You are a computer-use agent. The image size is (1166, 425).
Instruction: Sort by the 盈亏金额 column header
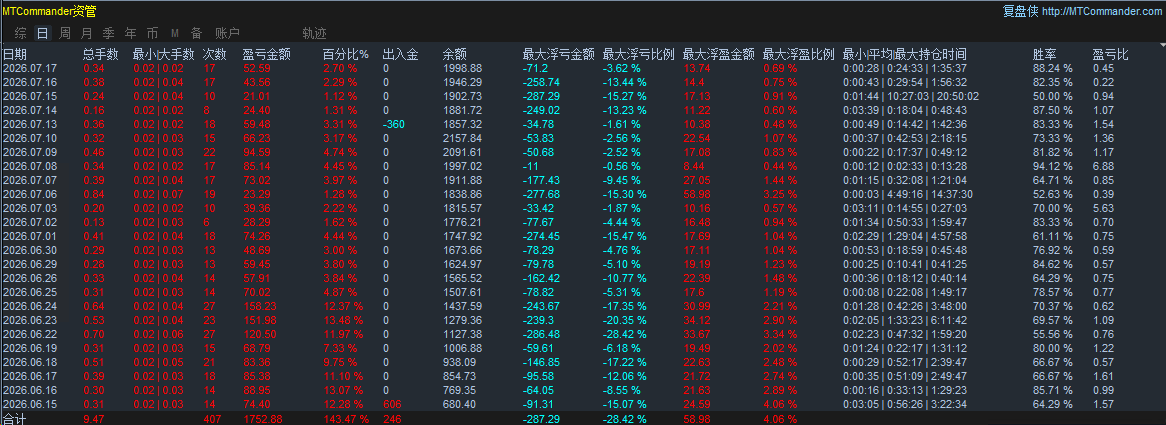click(266, 54)
